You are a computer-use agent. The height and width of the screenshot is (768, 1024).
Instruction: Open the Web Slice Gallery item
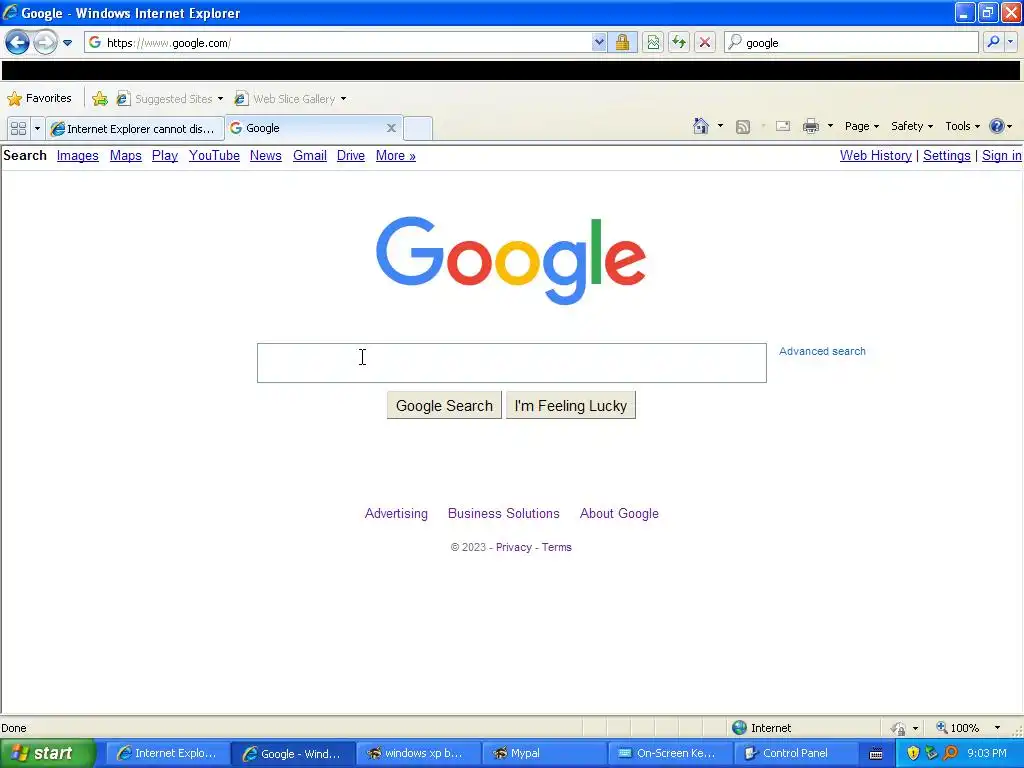(x=291, y=99)
